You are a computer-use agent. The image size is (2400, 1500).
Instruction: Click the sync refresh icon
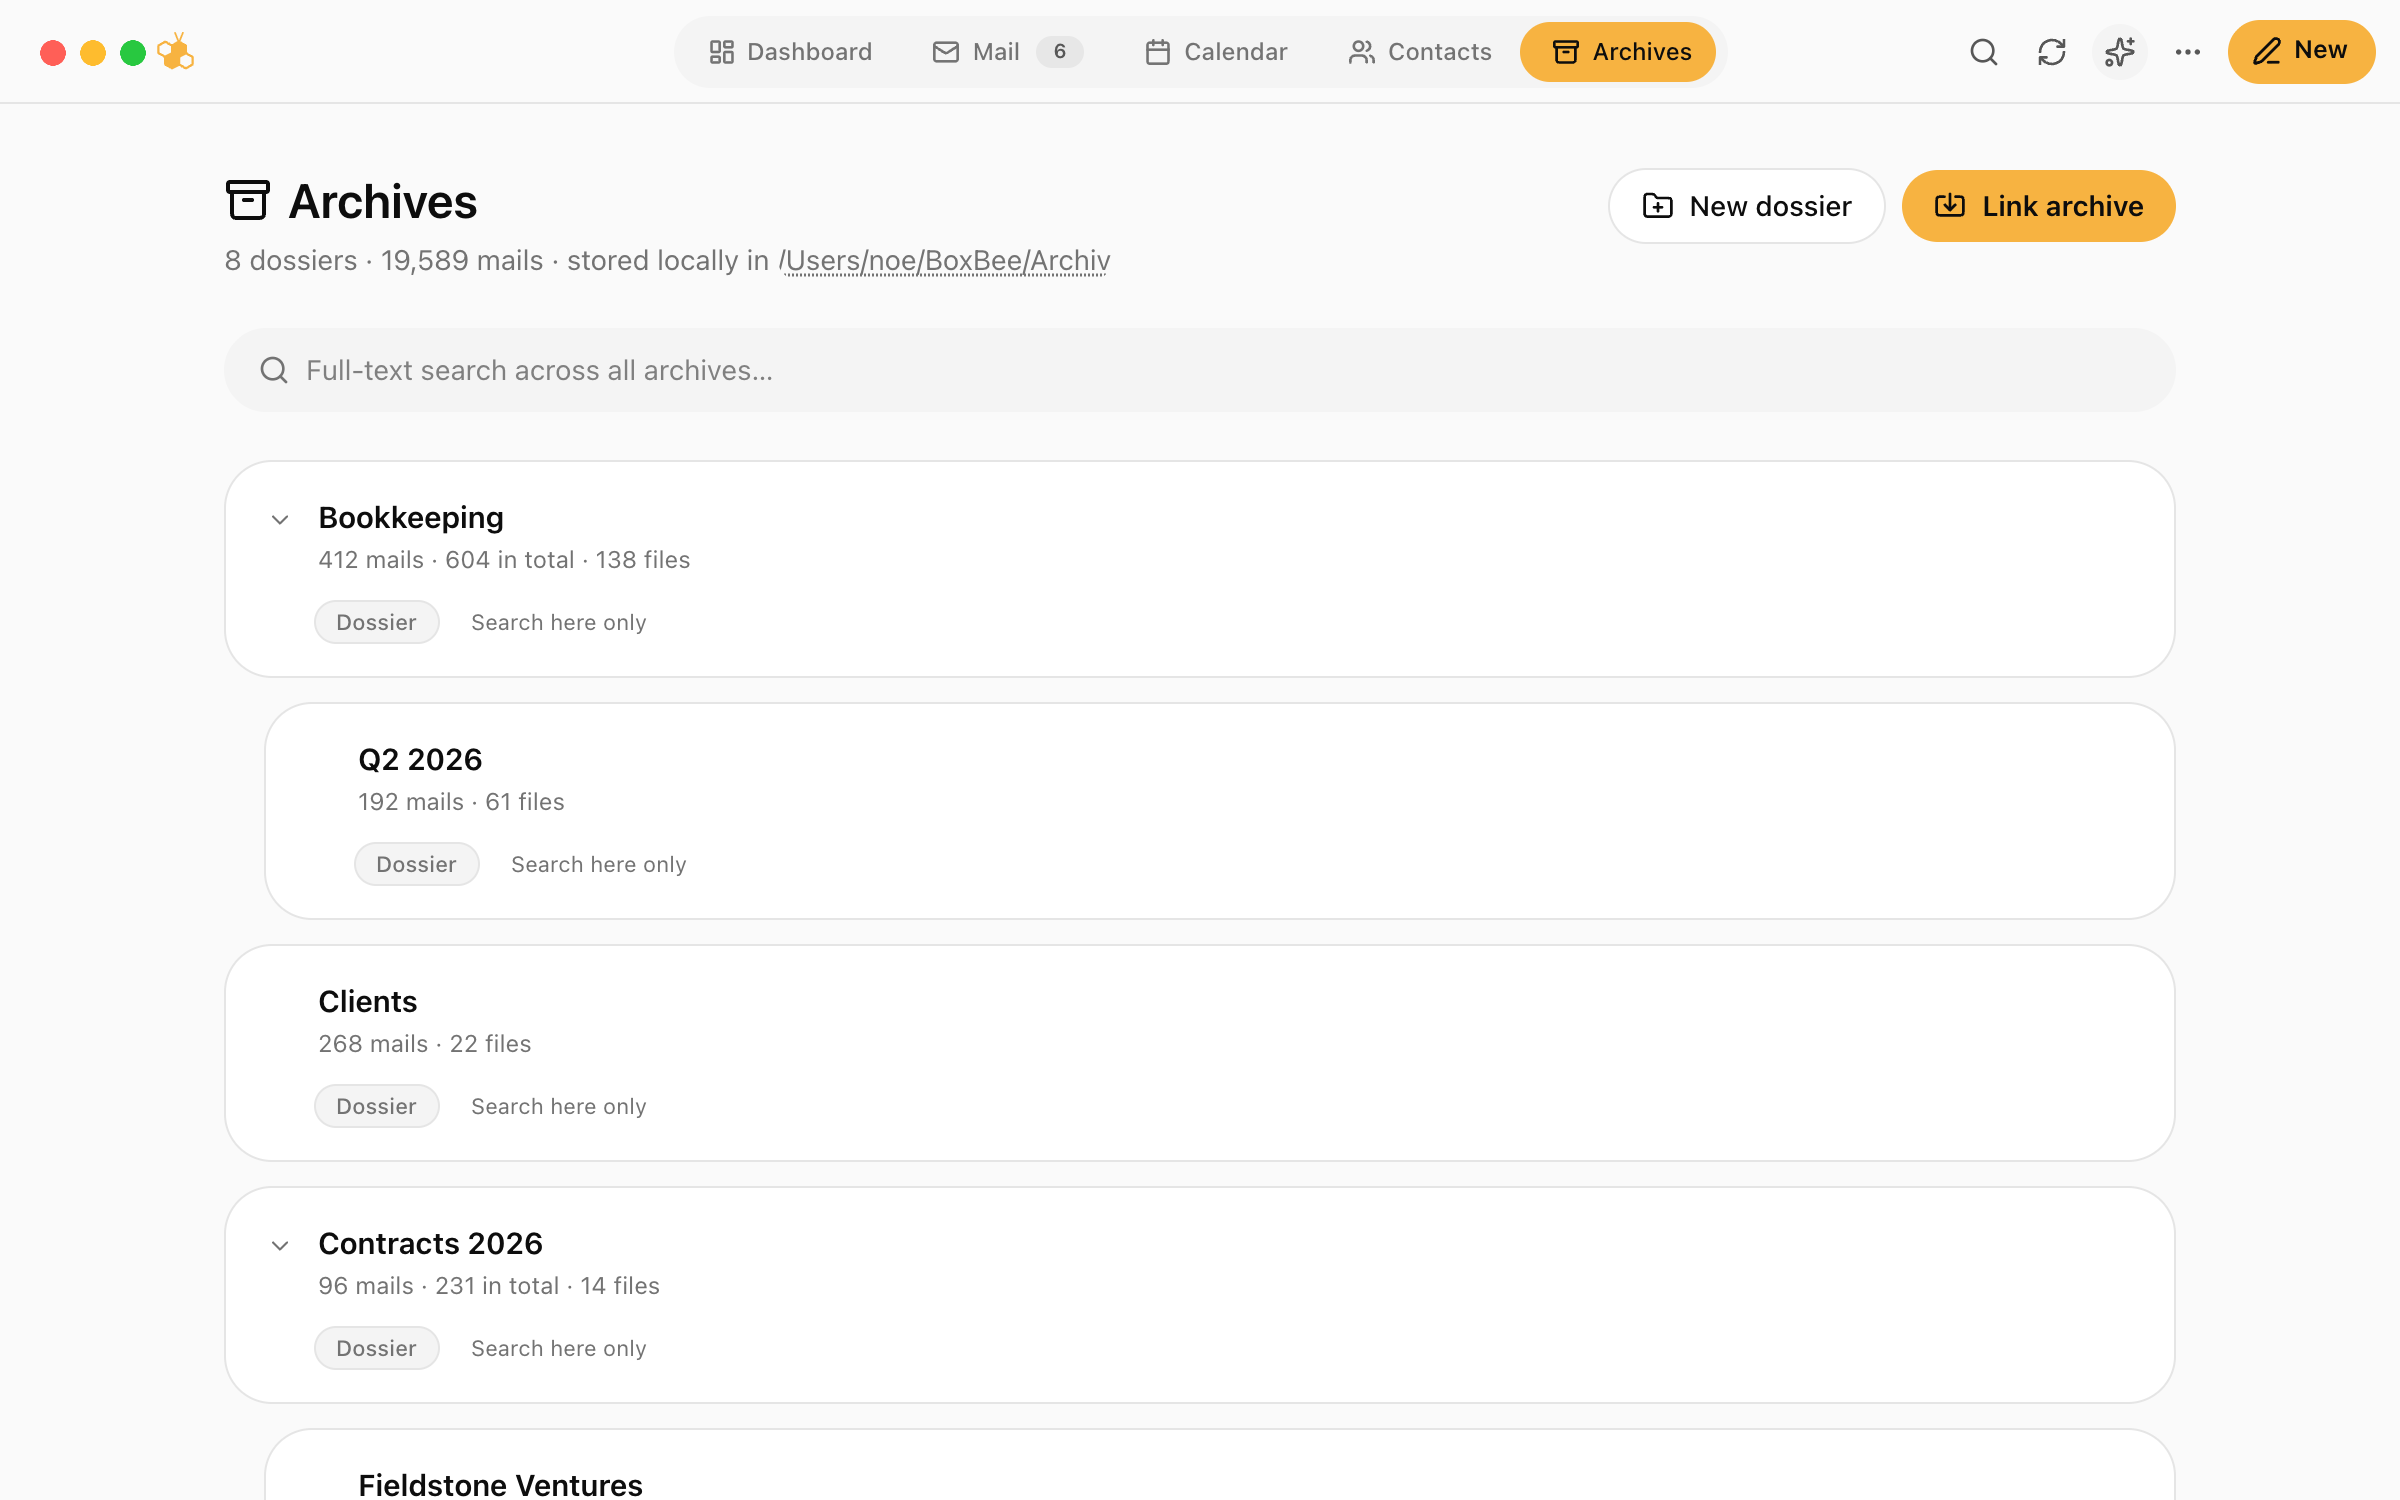[x=2052, y=52]
